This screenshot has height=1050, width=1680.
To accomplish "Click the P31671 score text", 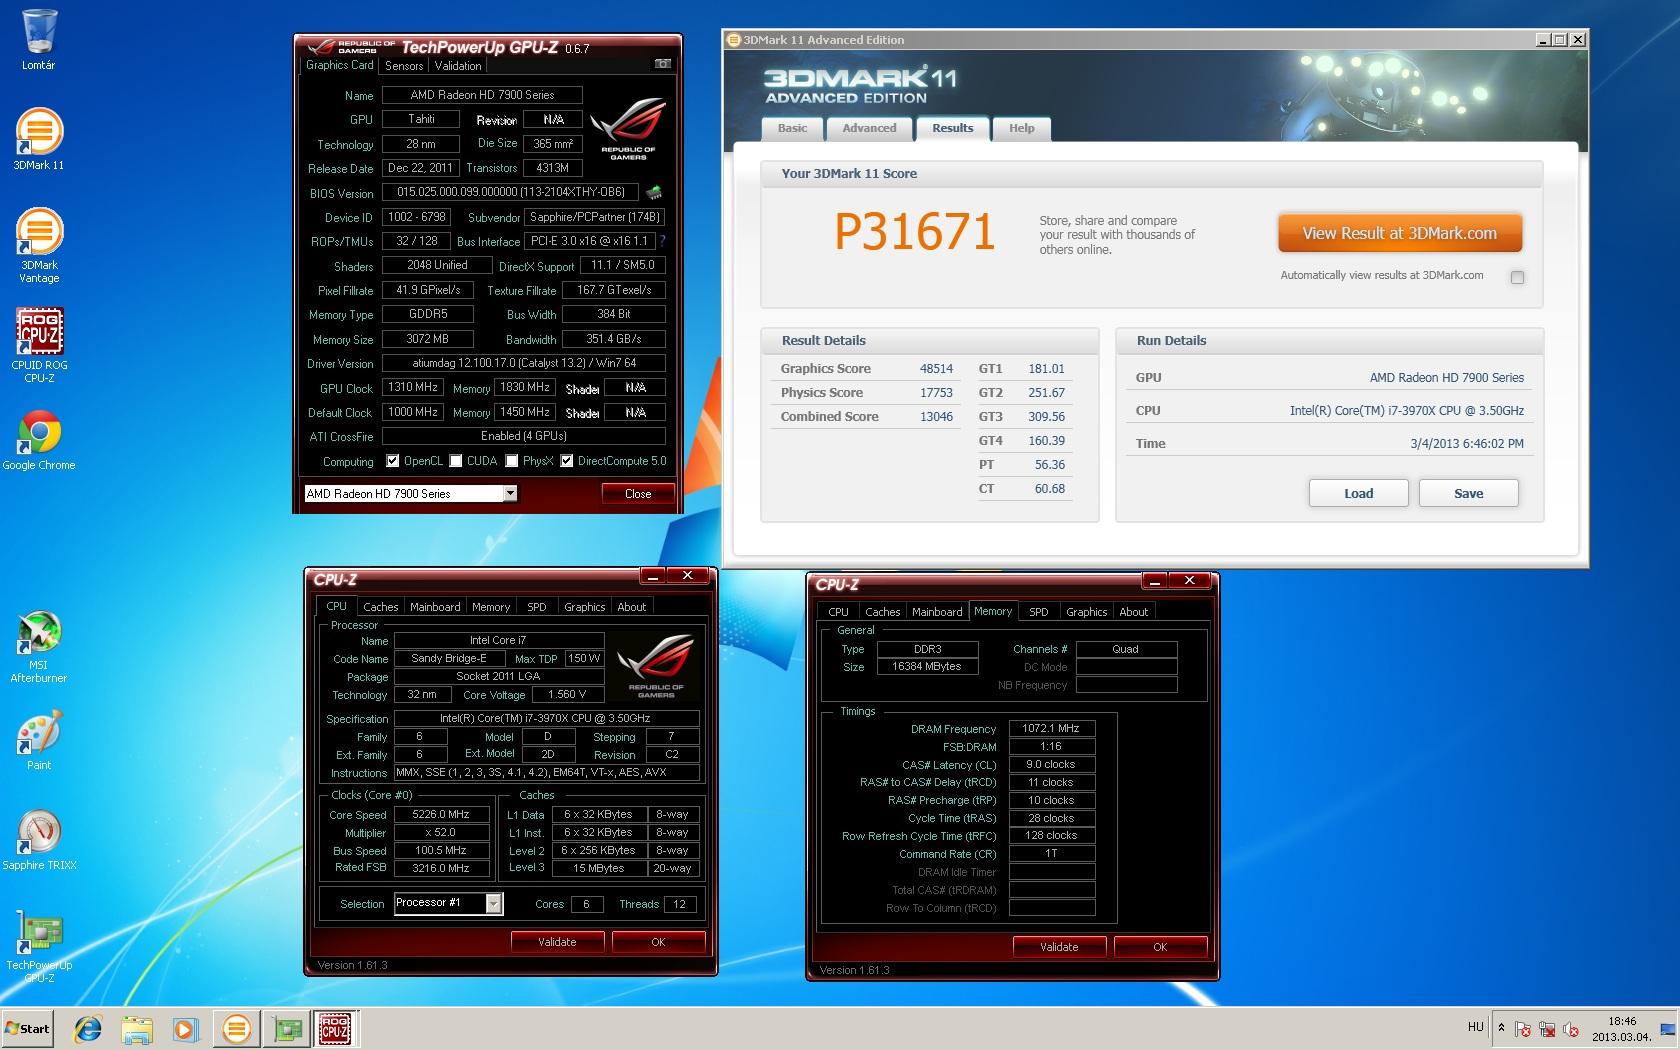I will point(915,232).
